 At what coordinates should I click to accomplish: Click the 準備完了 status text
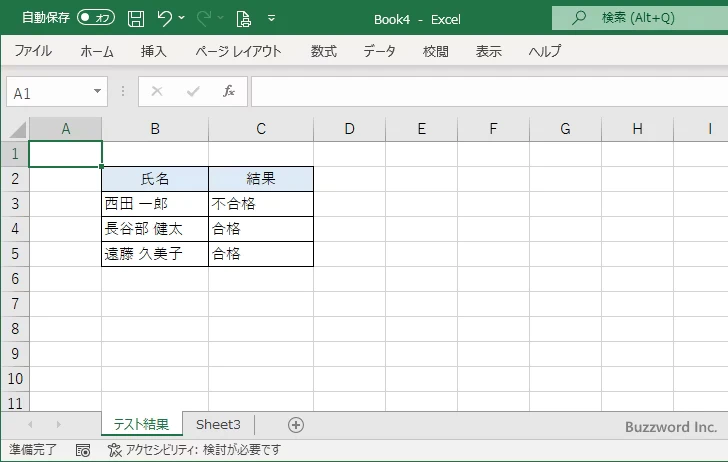pos(32,449)
